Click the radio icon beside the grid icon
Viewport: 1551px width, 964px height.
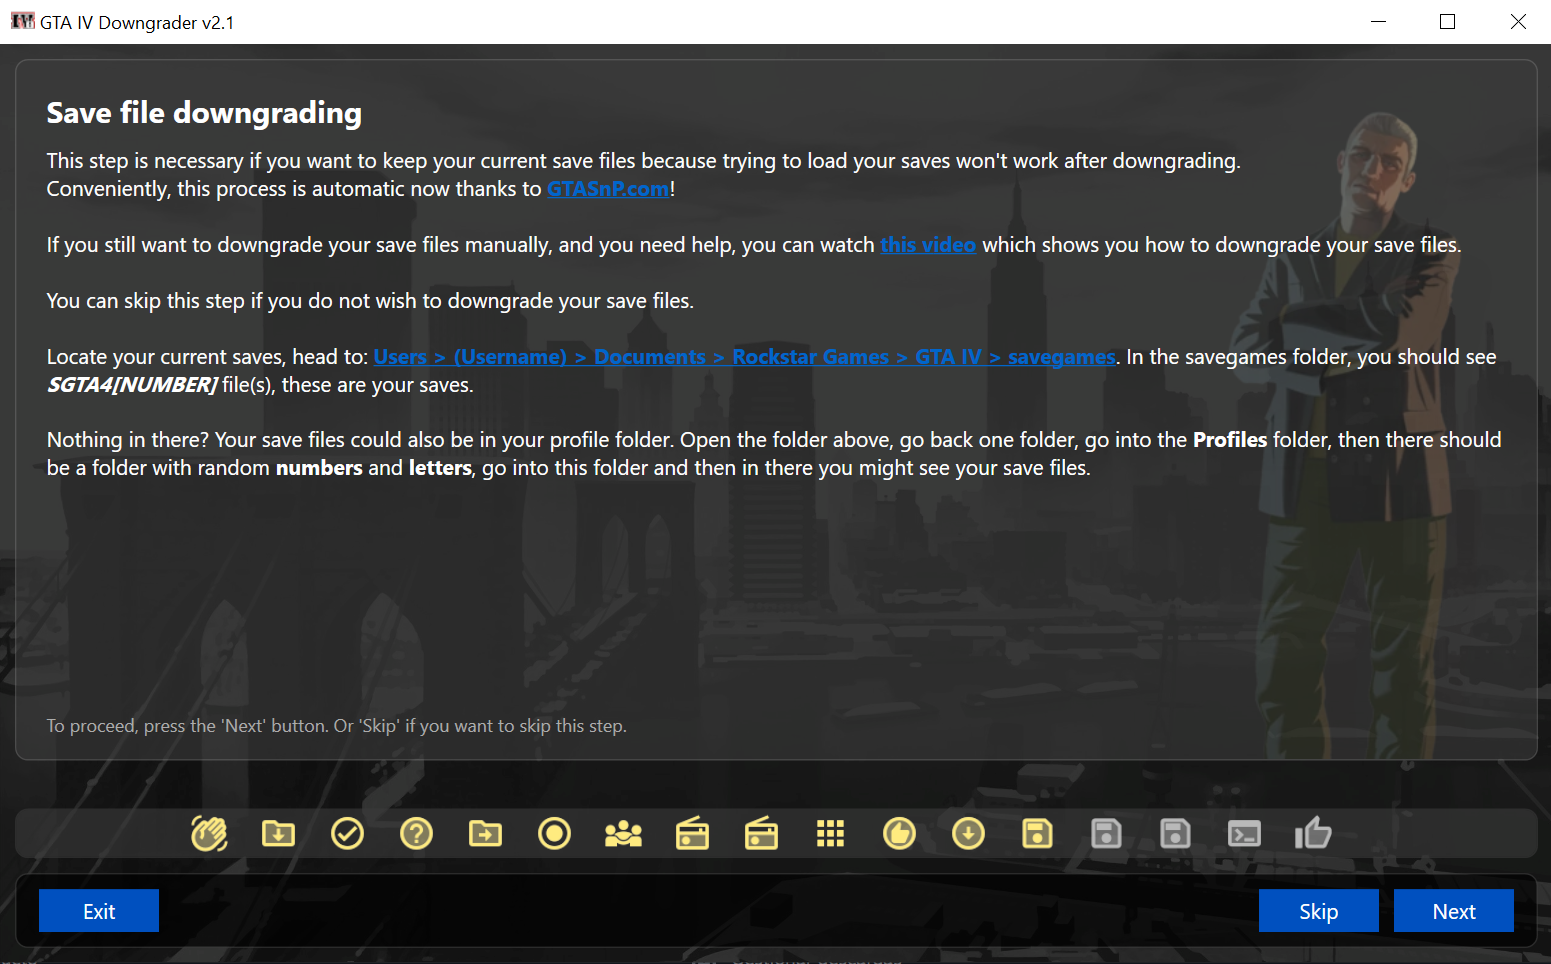pos(761,833)
